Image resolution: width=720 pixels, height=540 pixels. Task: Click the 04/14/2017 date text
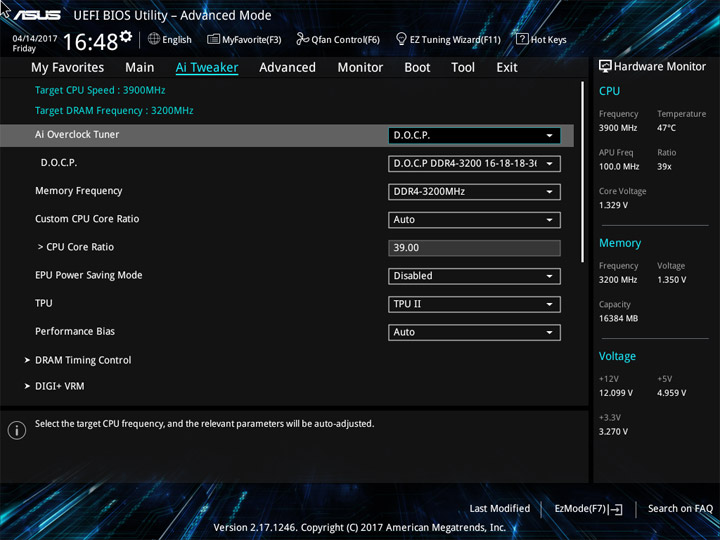[35, 39]
